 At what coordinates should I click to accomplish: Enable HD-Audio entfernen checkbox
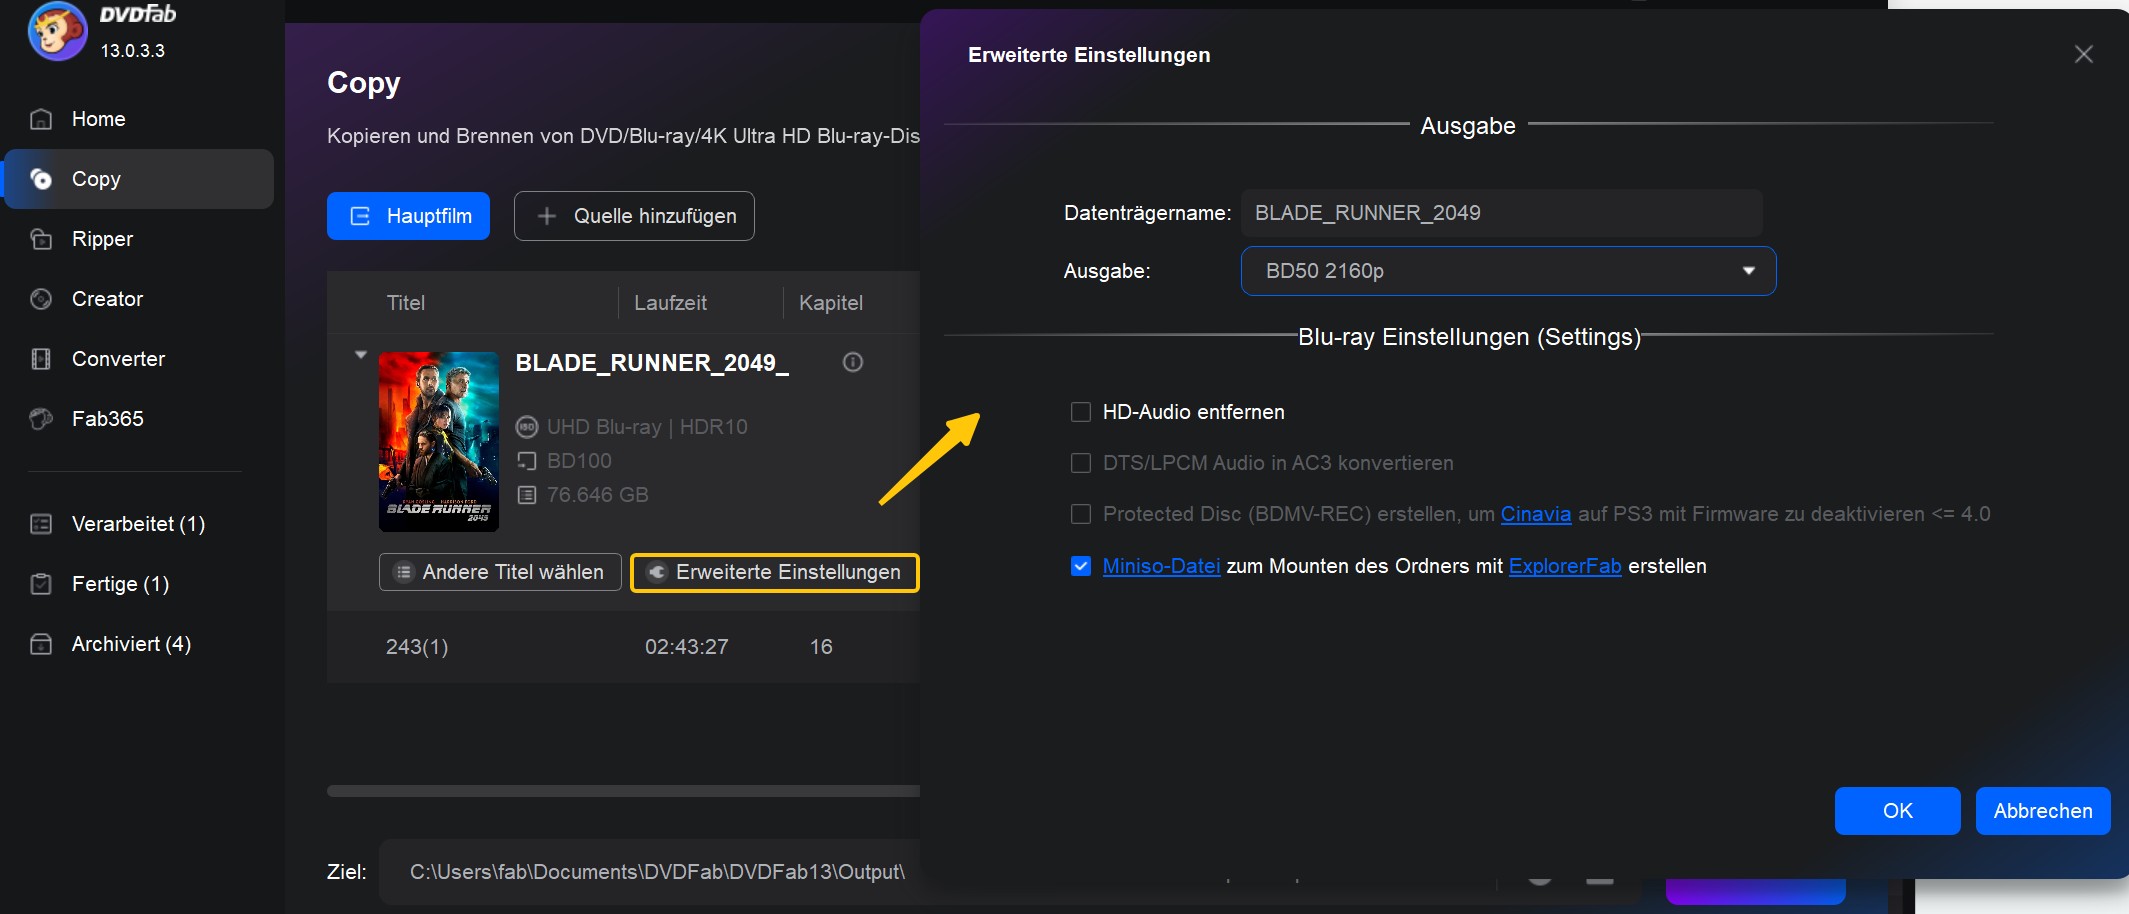tap(1081, 412)
